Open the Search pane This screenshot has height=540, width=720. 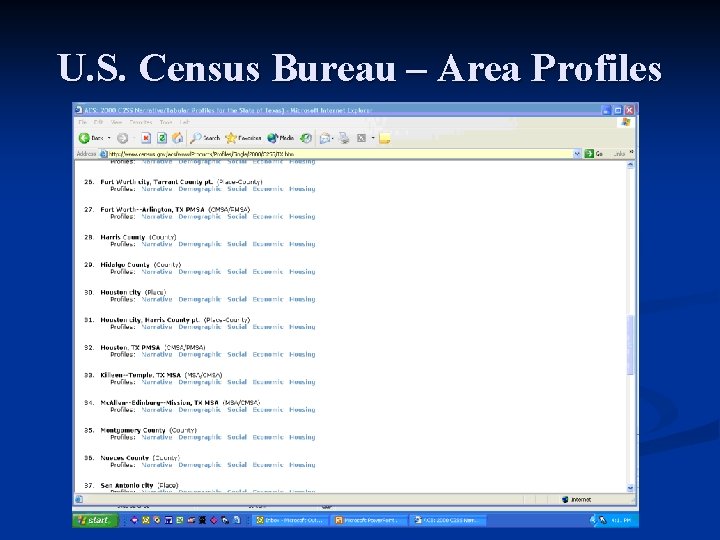point(205,138)
